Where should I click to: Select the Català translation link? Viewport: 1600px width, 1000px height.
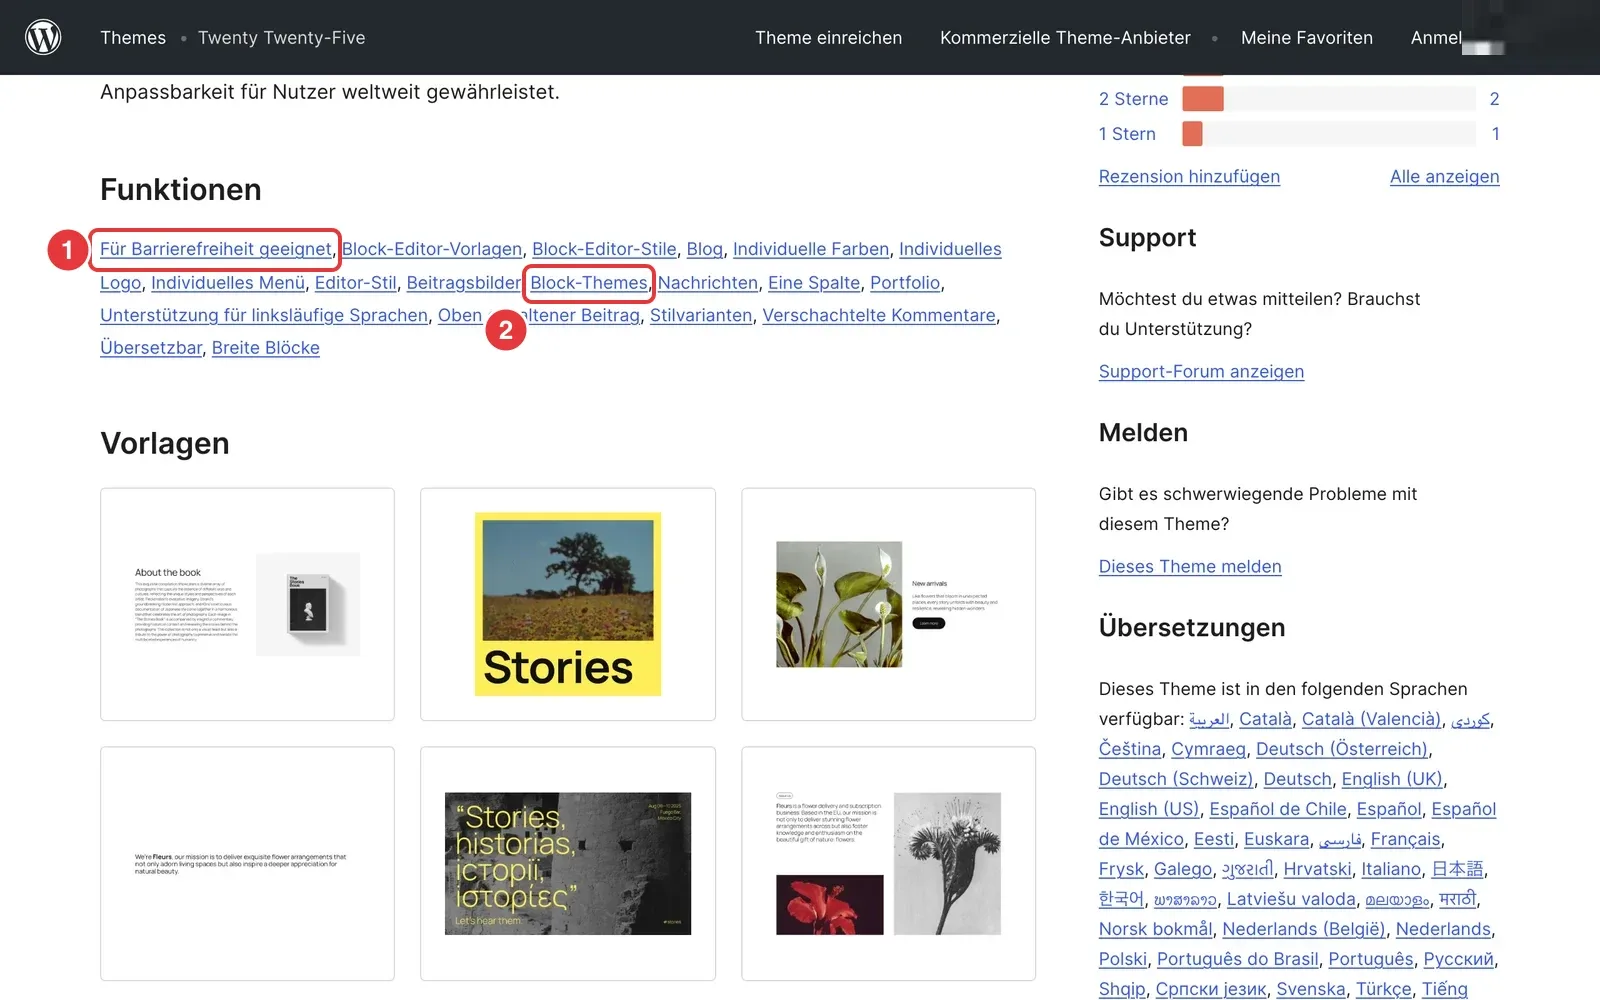1265,719
